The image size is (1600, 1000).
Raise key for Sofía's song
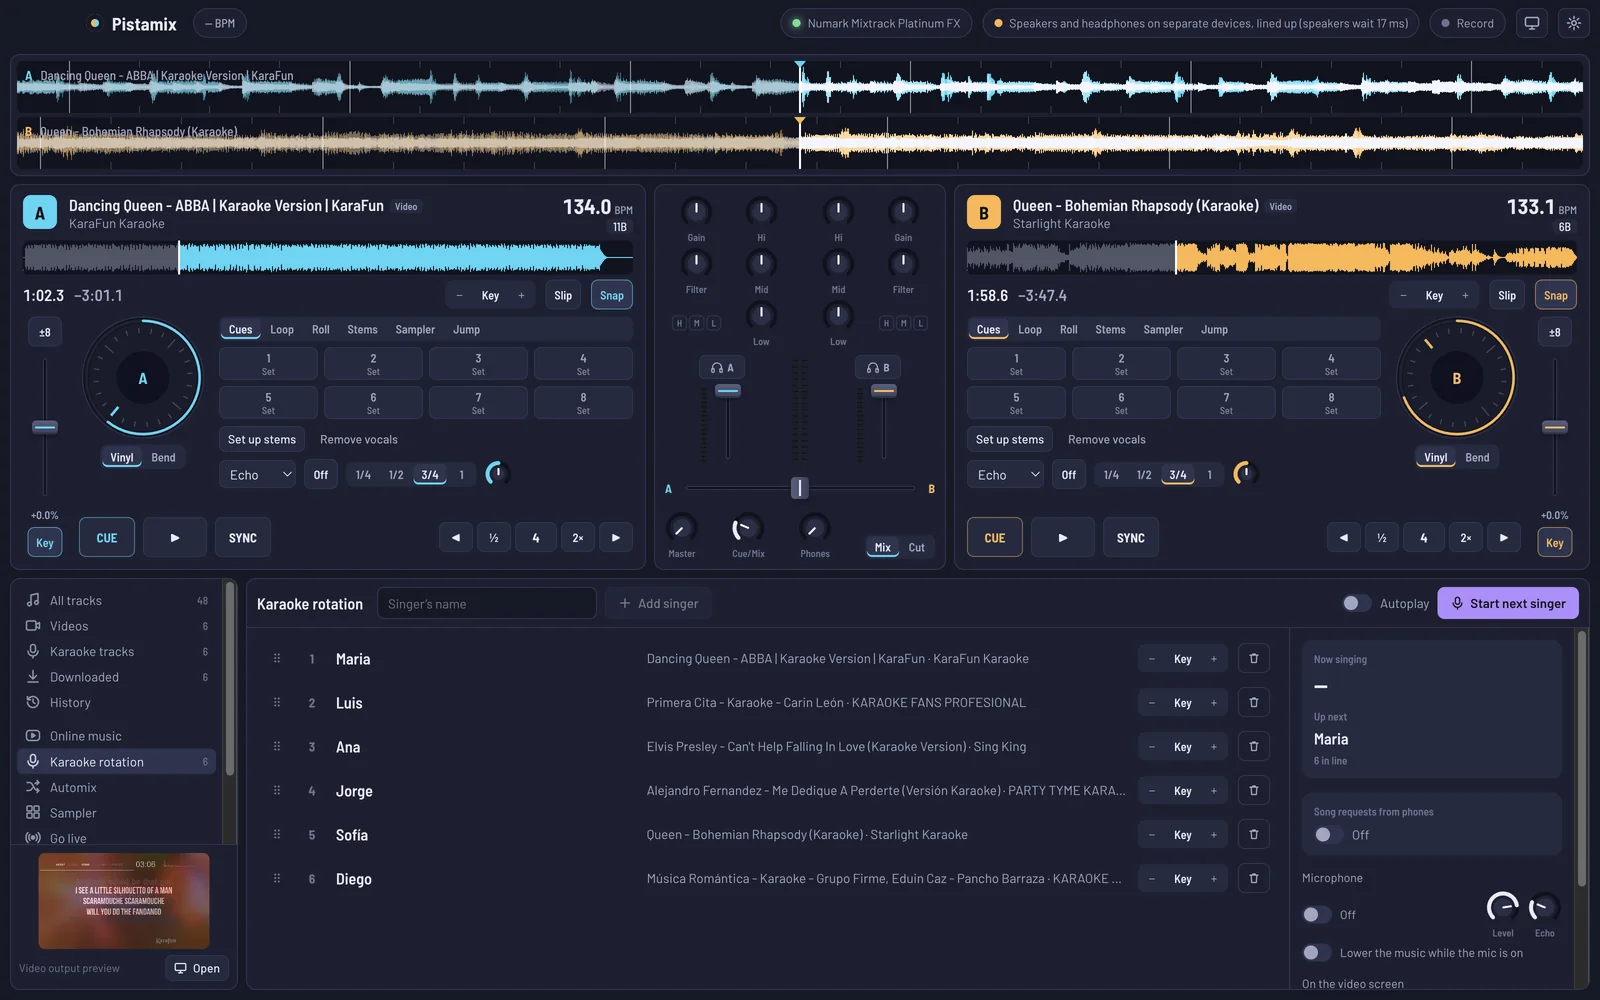[x=1214, y=835]
